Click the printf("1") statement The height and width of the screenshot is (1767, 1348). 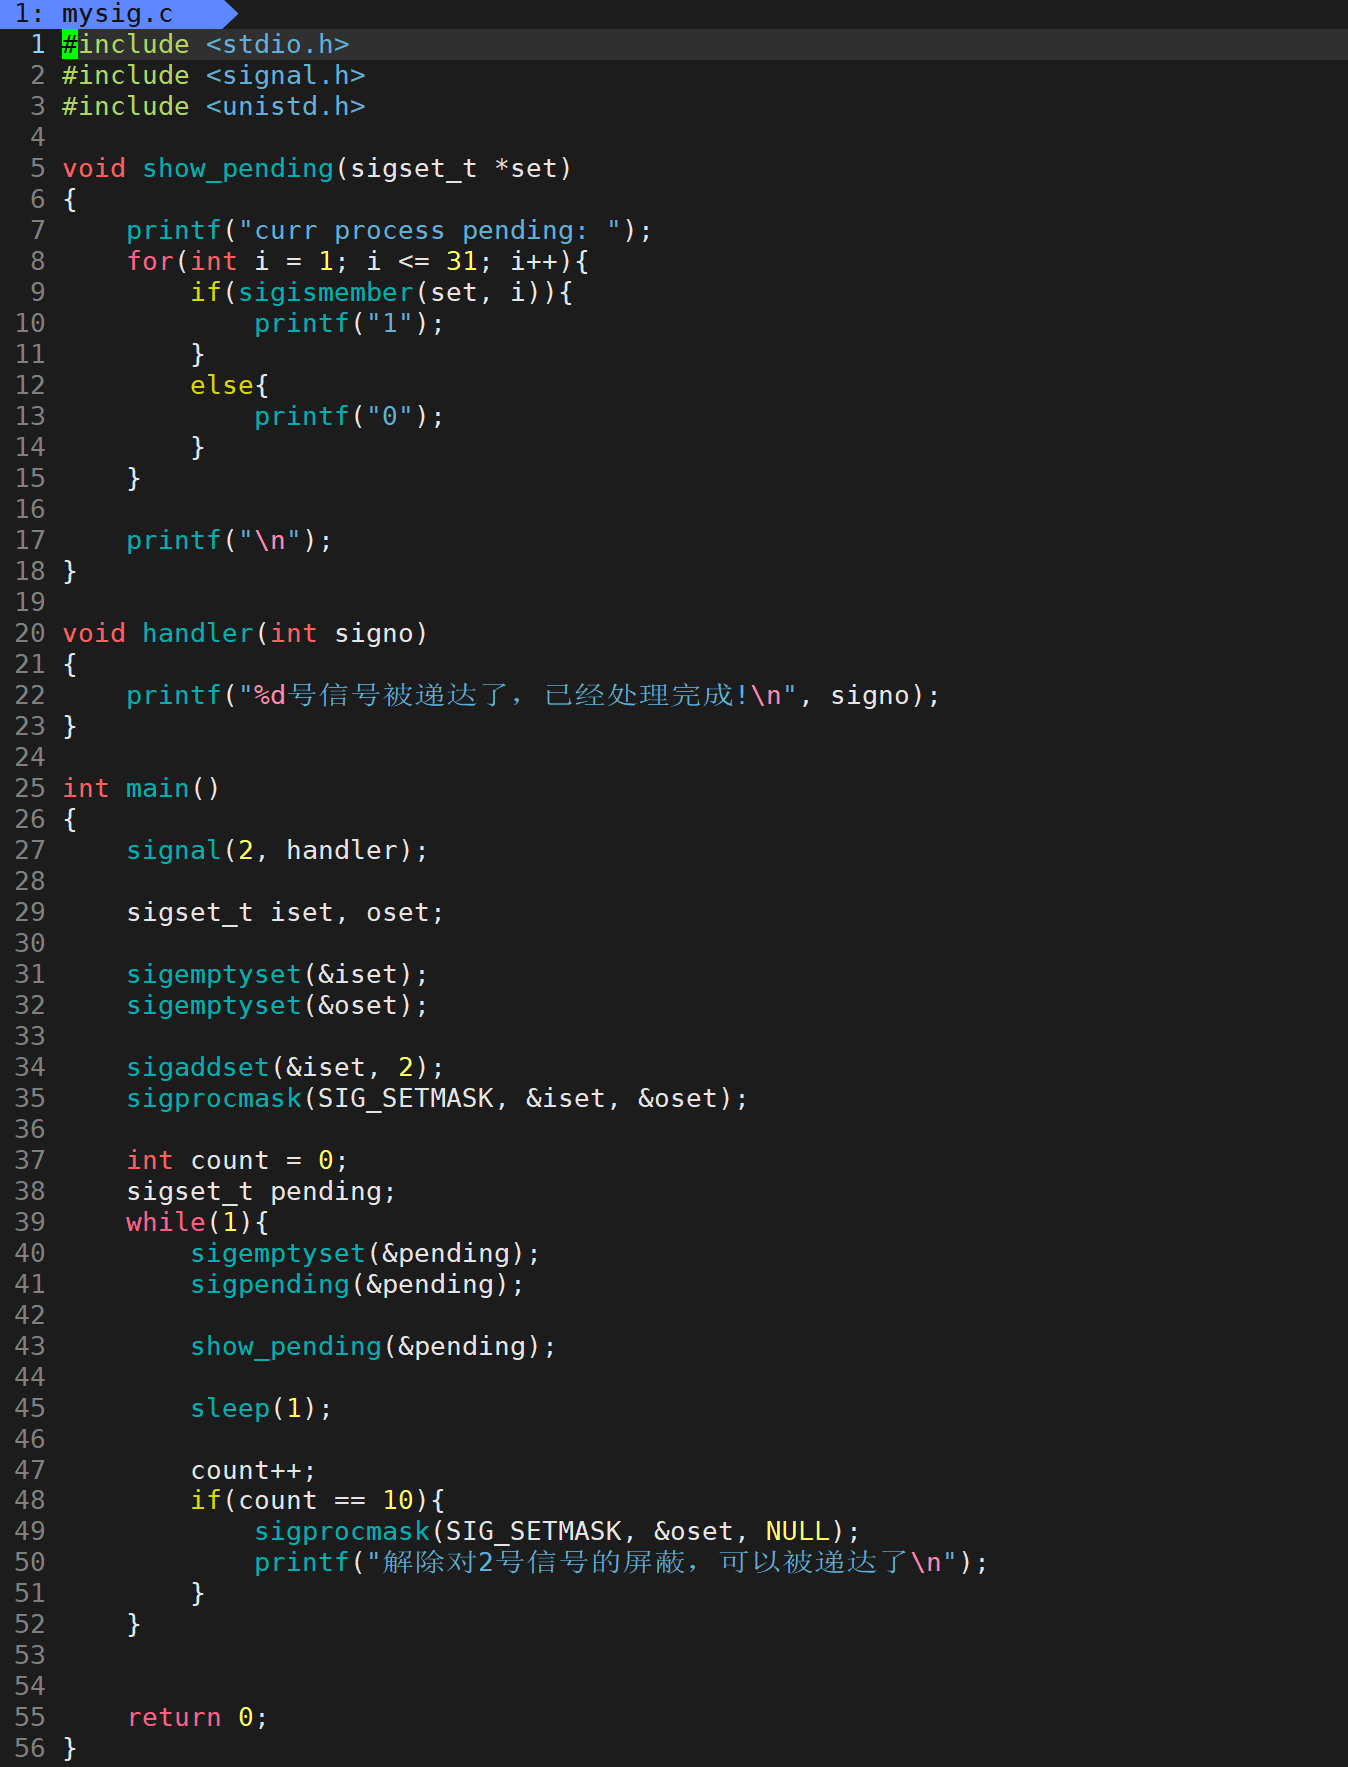pos(349,323)
